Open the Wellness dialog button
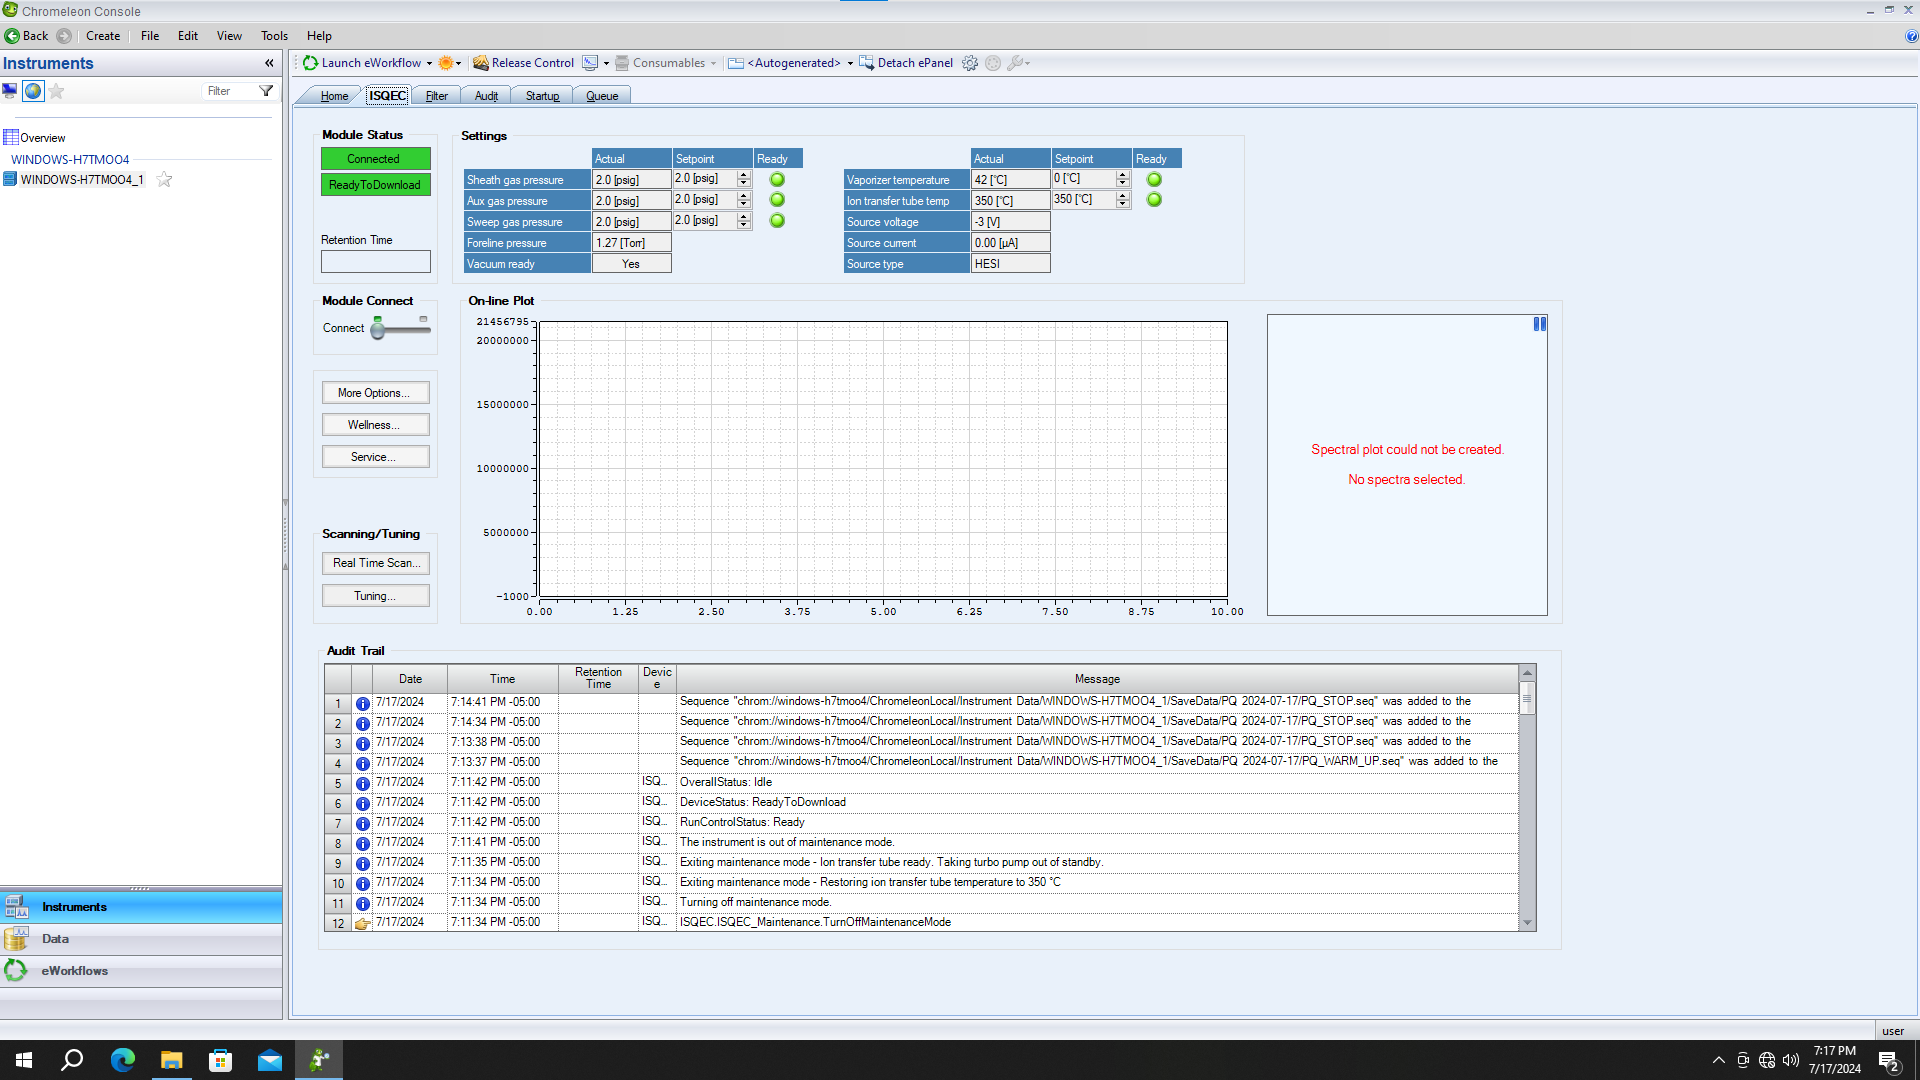The image size is (1920, 1080). tap(376, 425)
